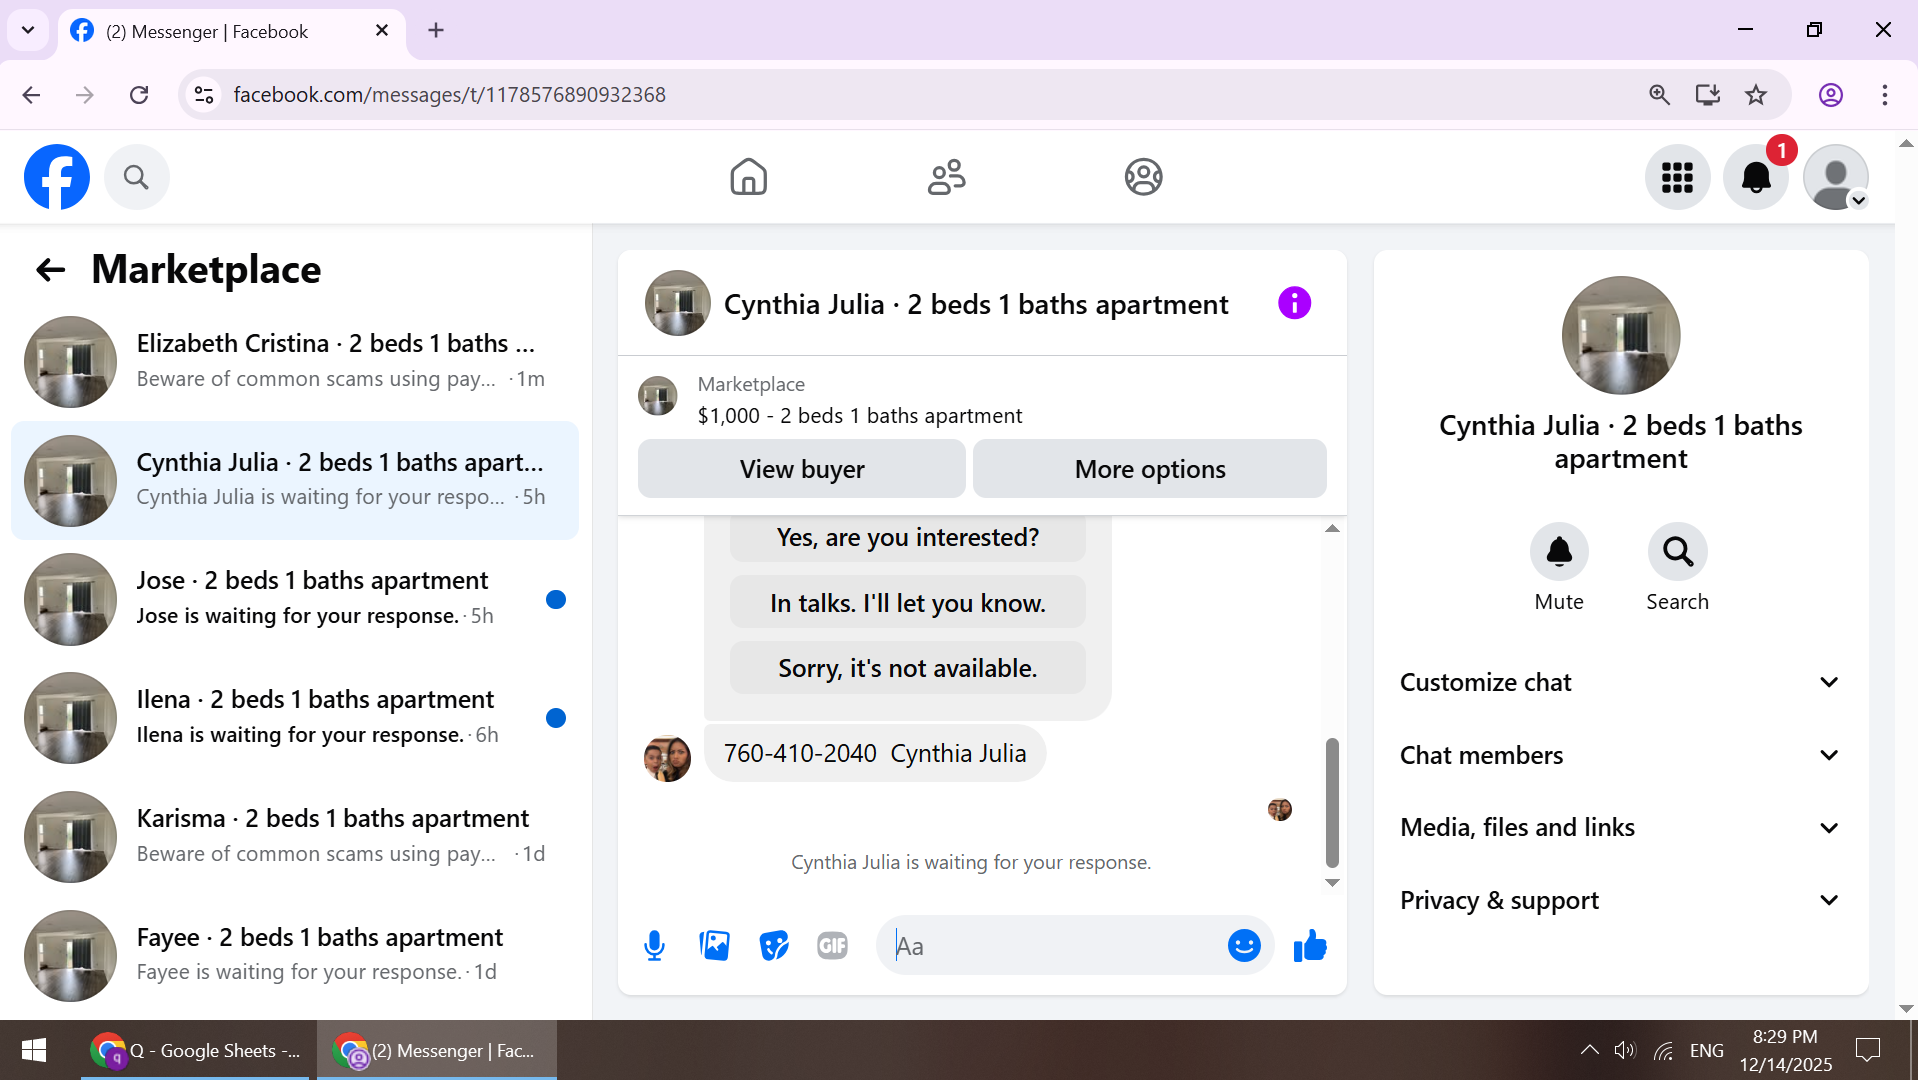Select the Cynthia Julia conversation in list
This screenshot has width=1918, height=1080.
pos(295,480)
